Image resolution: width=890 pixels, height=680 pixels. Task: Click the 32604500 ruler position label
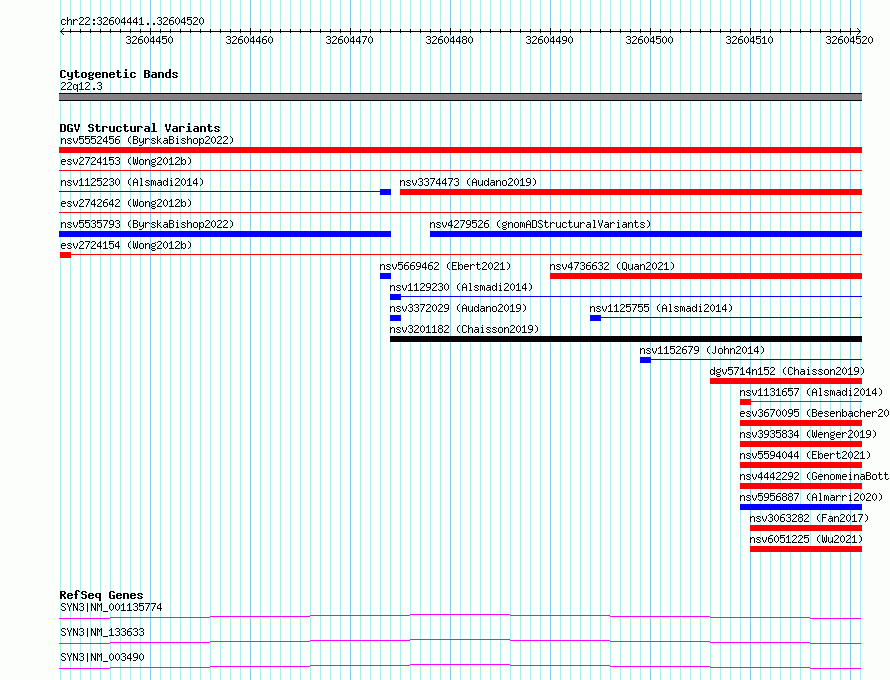click(x=649, y=40)
